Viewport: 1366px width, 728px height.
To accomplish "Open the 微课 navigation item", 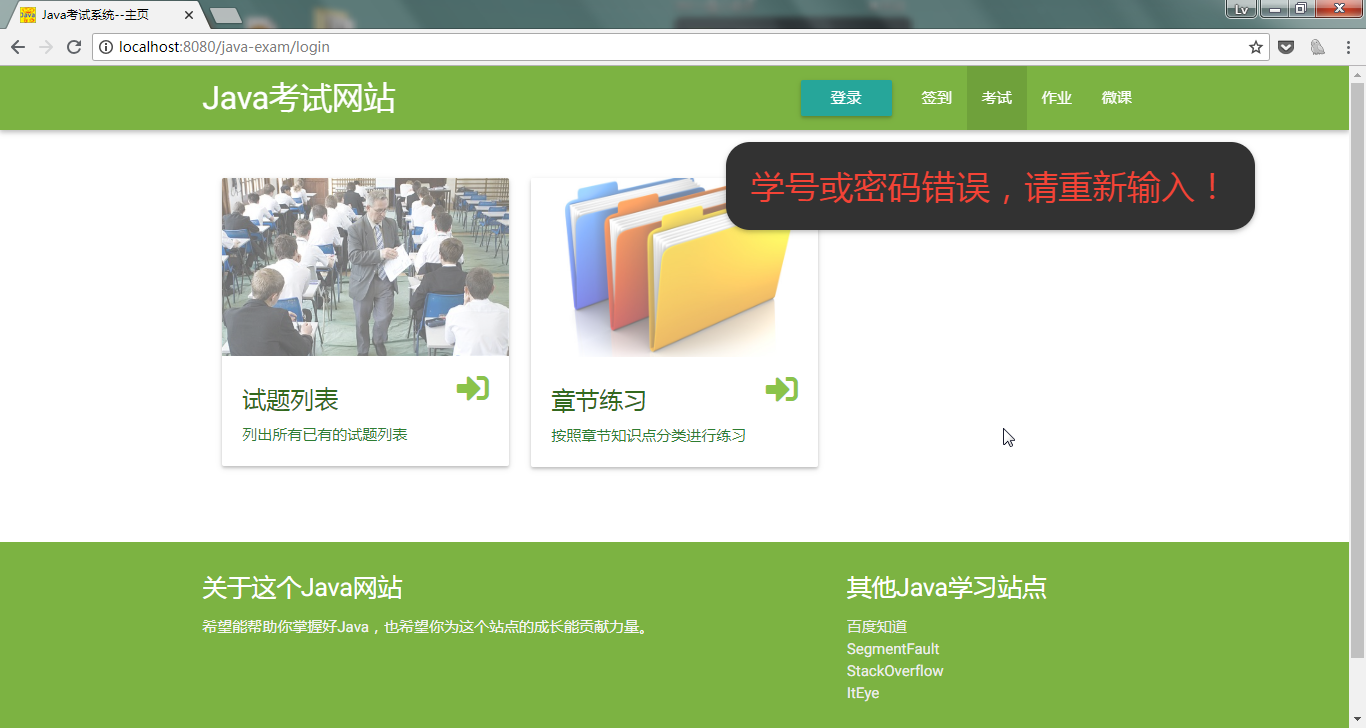I will (1116, 98).
